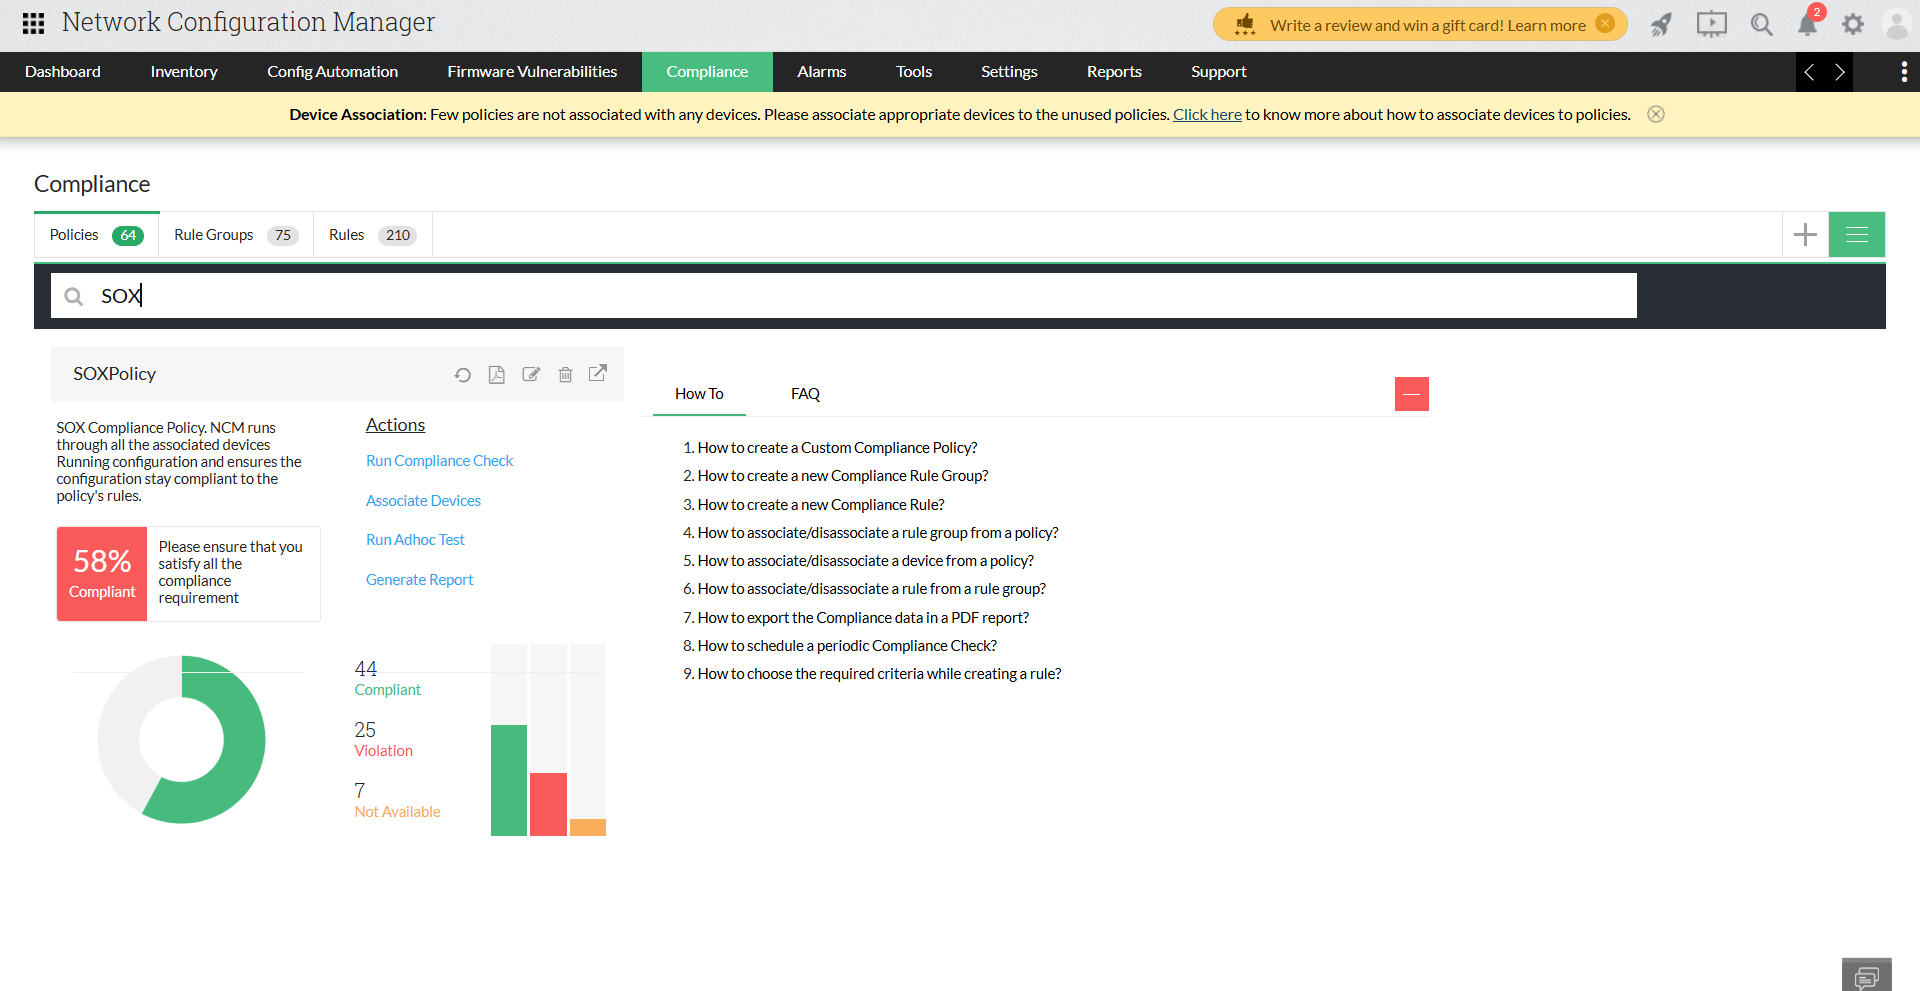The image size is (1920, 991).
Task: Open the Tools menu
Action: [x=914, y=72]
